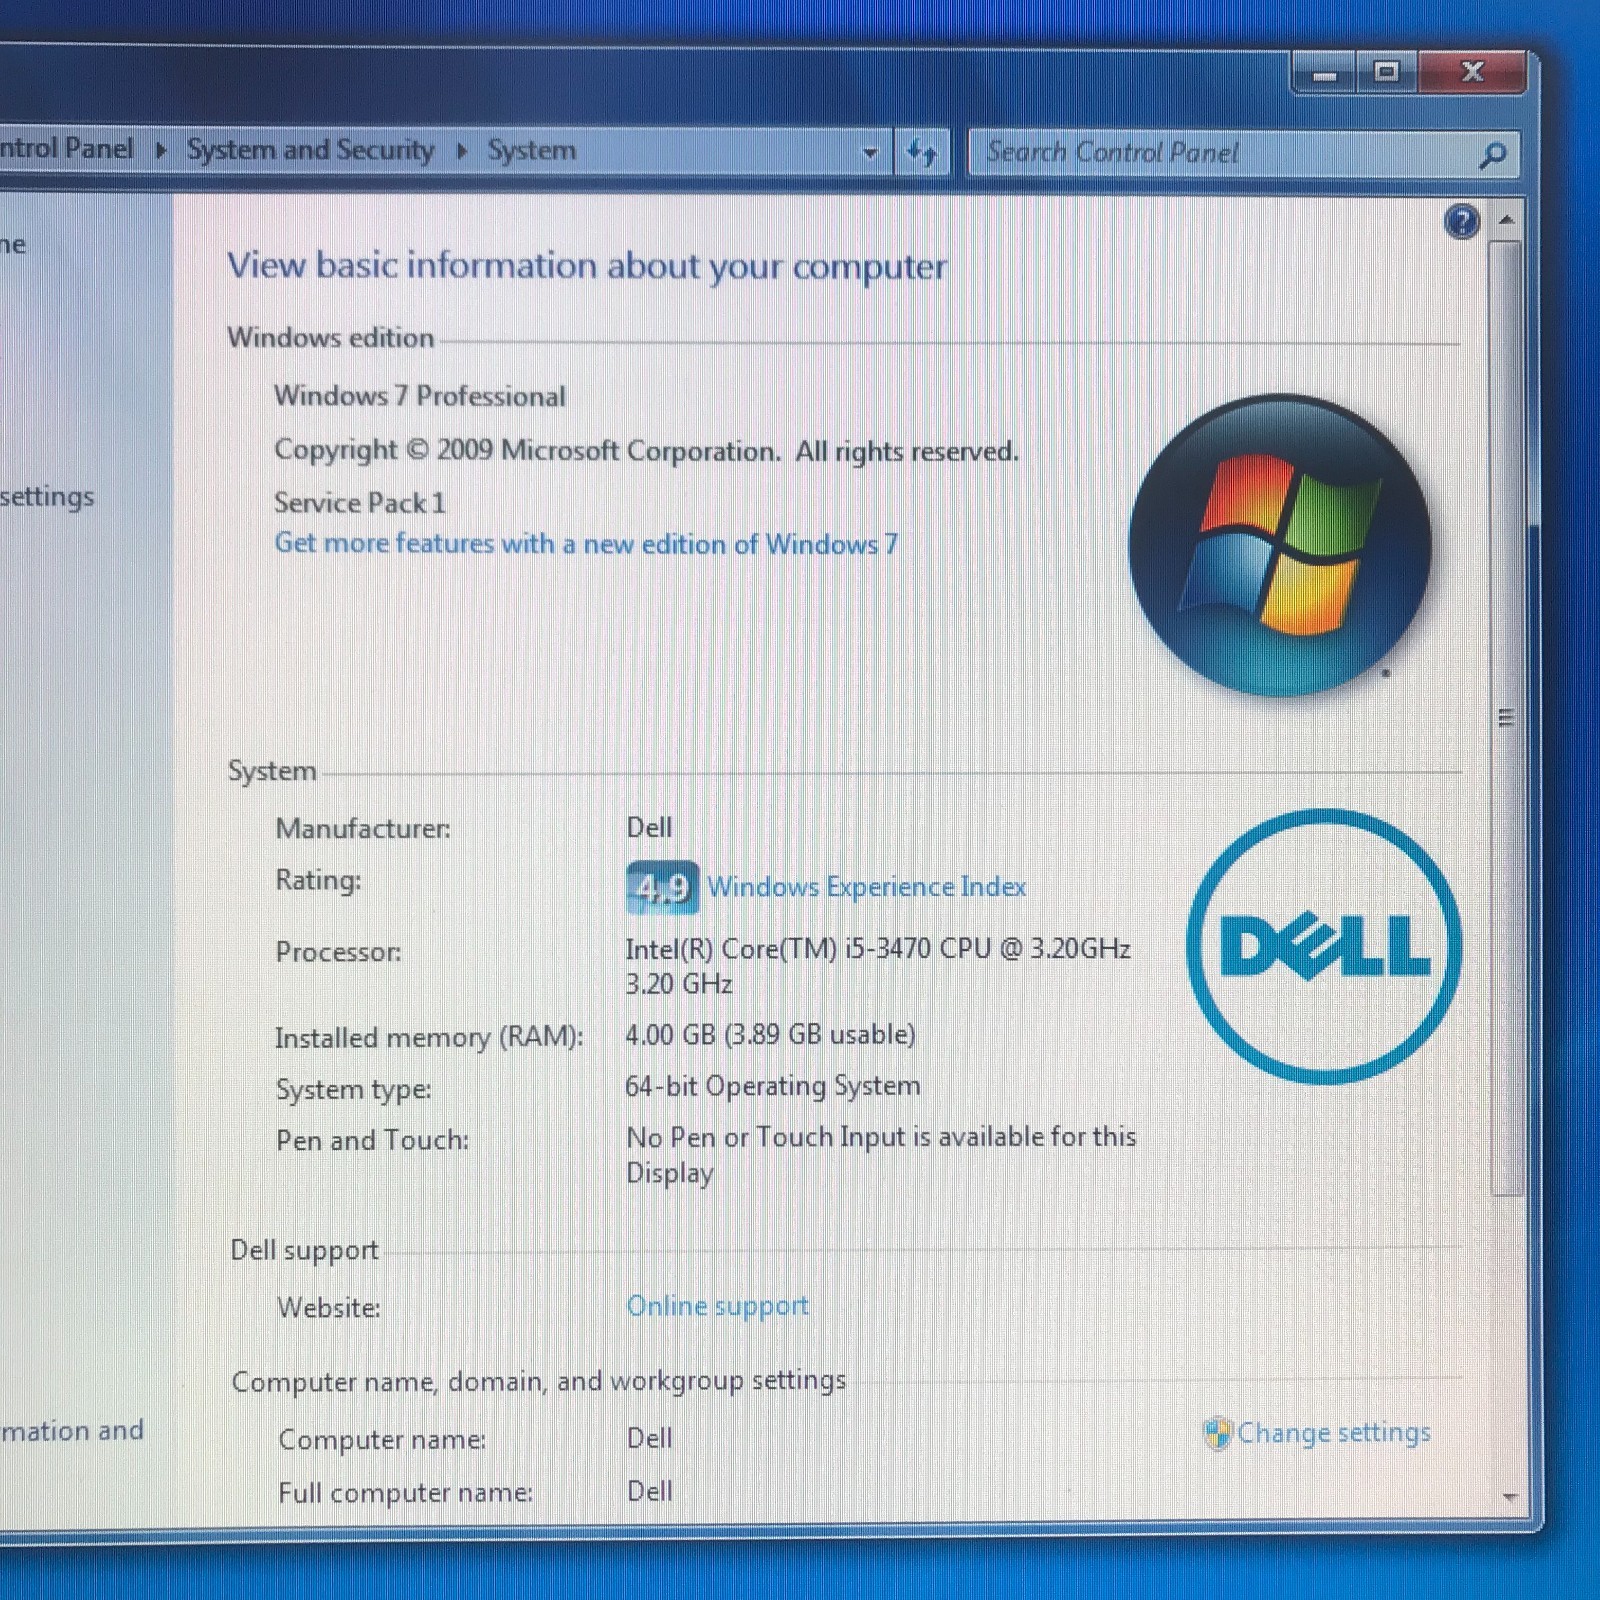Click the '4.00 GB (3.89 GB usable)' value
1600x1600 pixels.
(770, 1034)
